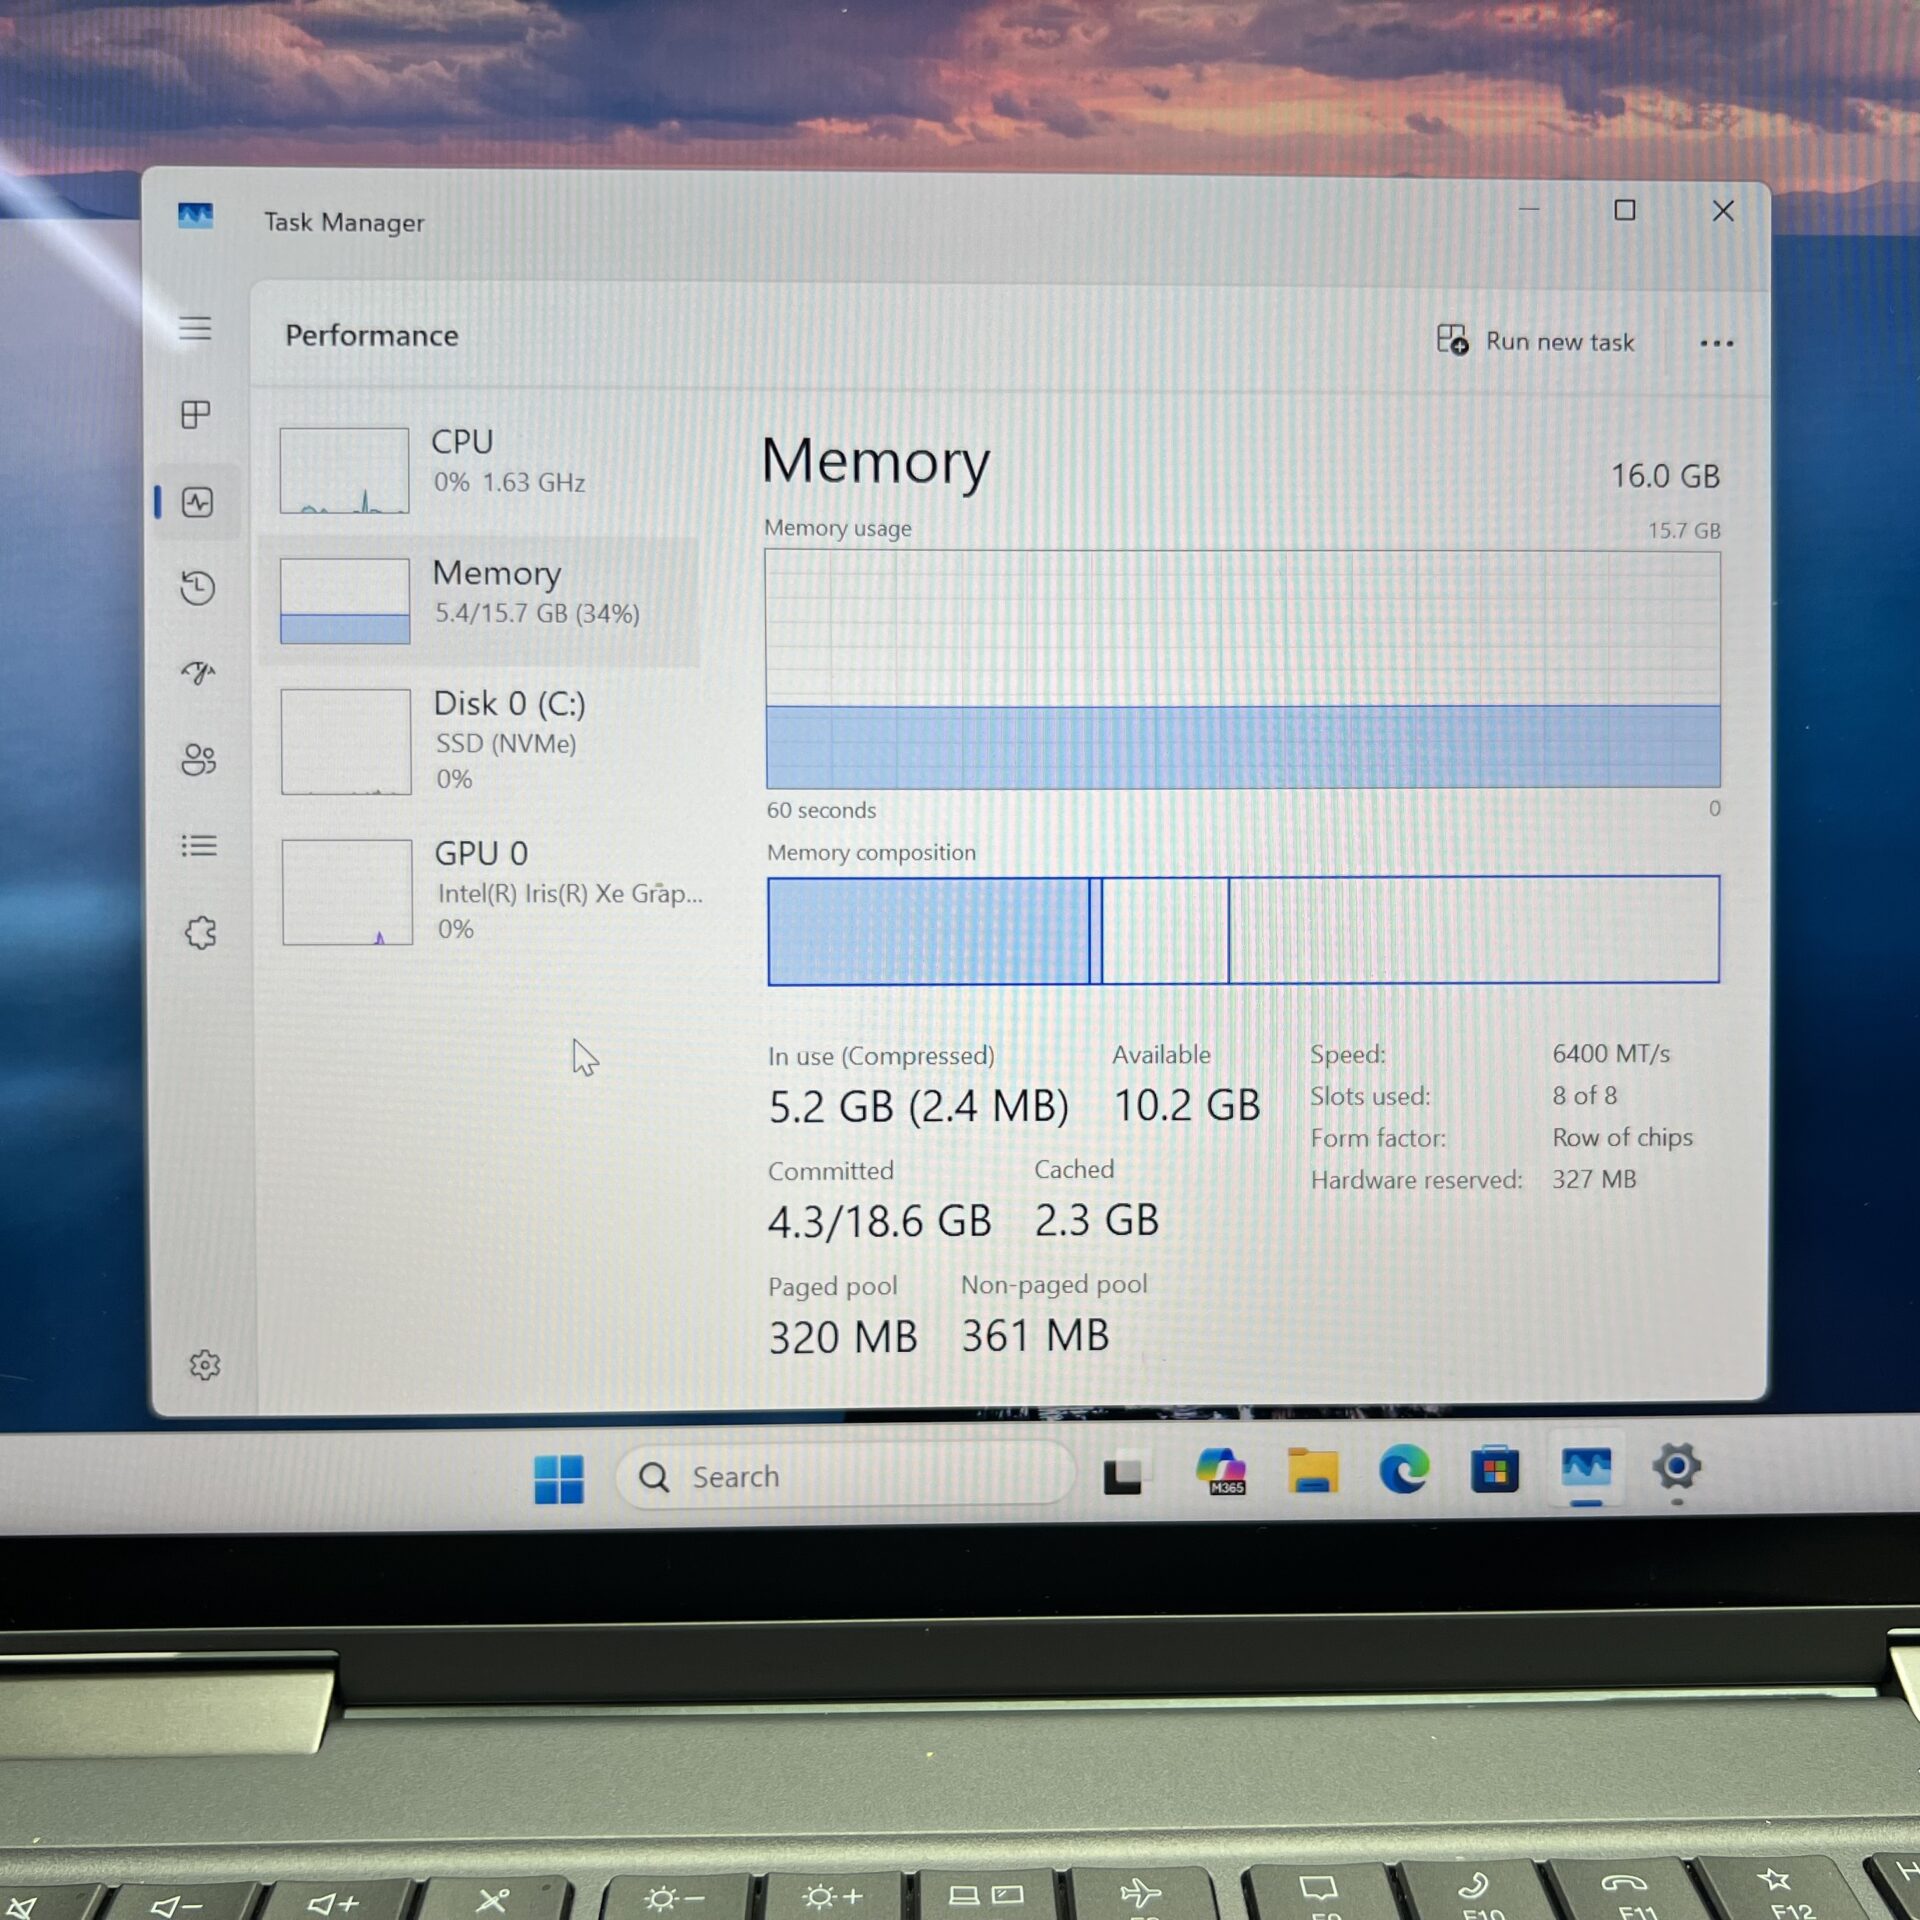Open the Details list icon
This screenshot has height=1920, width=1920.
click(x=199, y=846)
